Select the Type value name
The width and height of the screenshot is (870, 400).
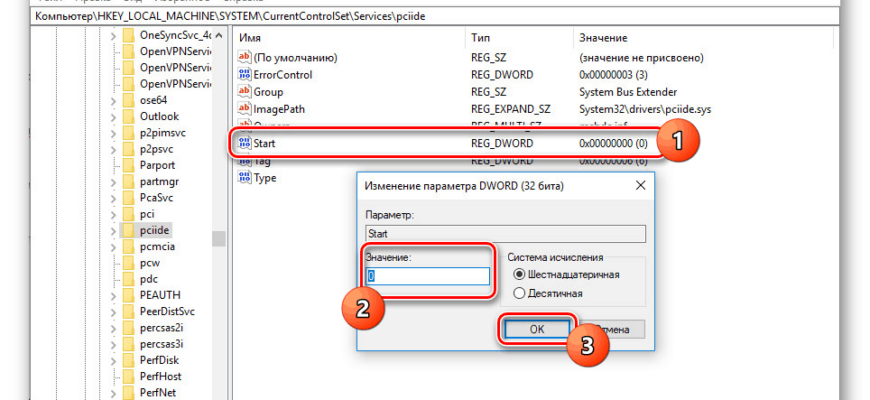pos(265,178)
